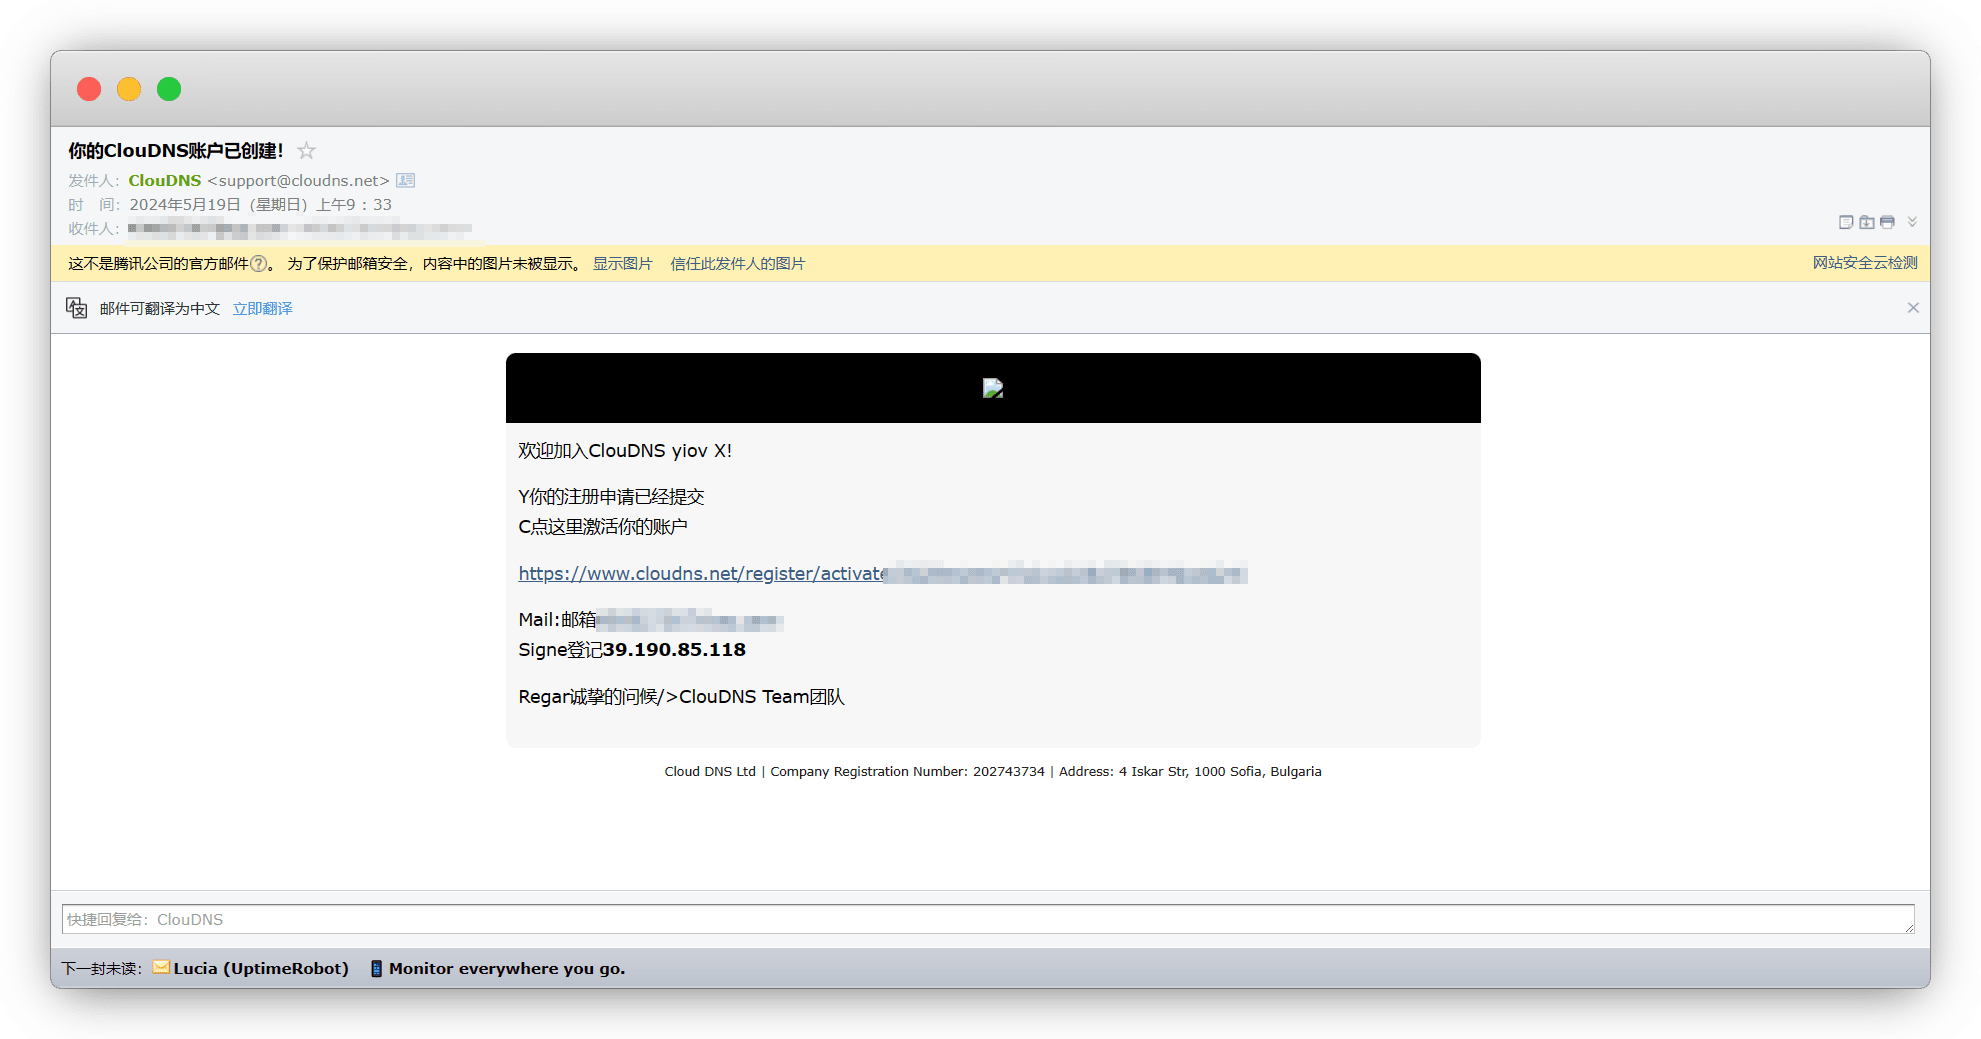The width and height of the screenshot is (1981, 1039).
Task: Click the sender name ClouDNS
Action: click(x=165, y=181)
